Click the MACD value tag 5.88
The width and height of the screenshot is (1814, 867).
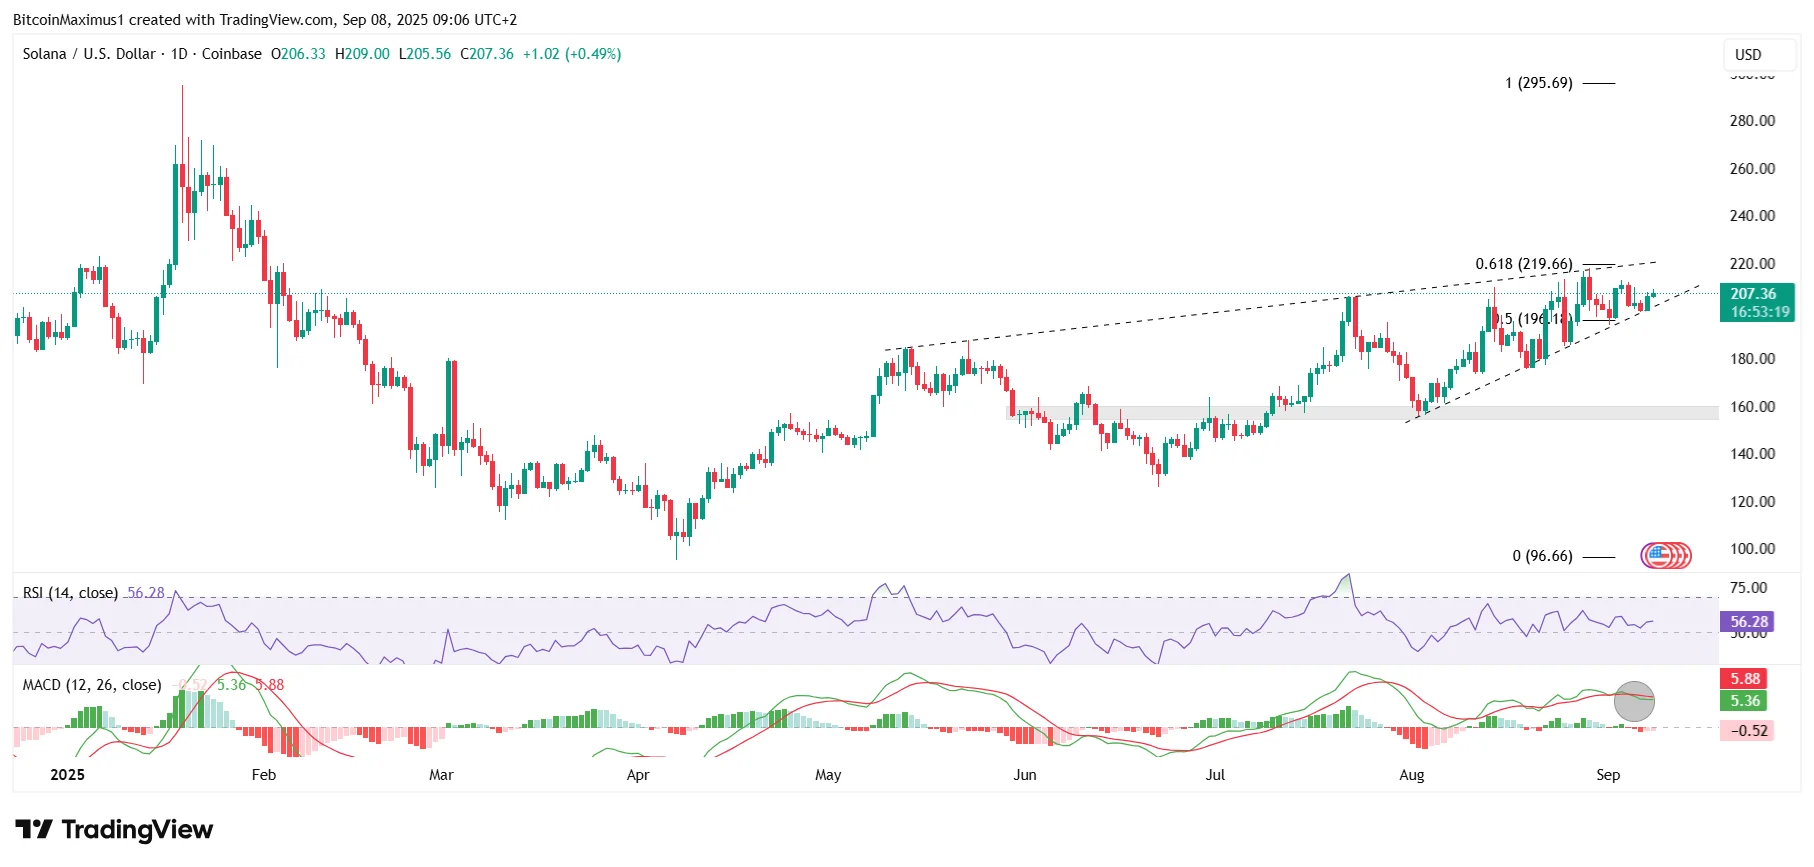(x=1745, y=679)
